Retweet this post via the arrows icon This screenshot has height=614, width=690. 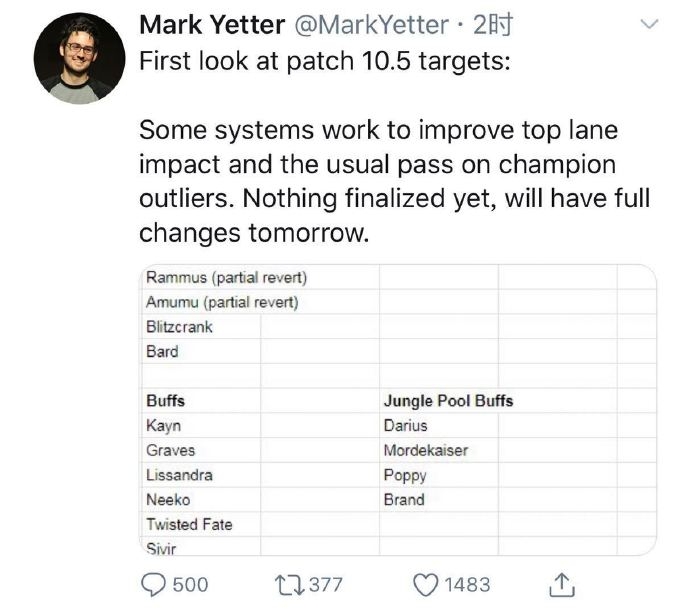click(x=288, y=584)
